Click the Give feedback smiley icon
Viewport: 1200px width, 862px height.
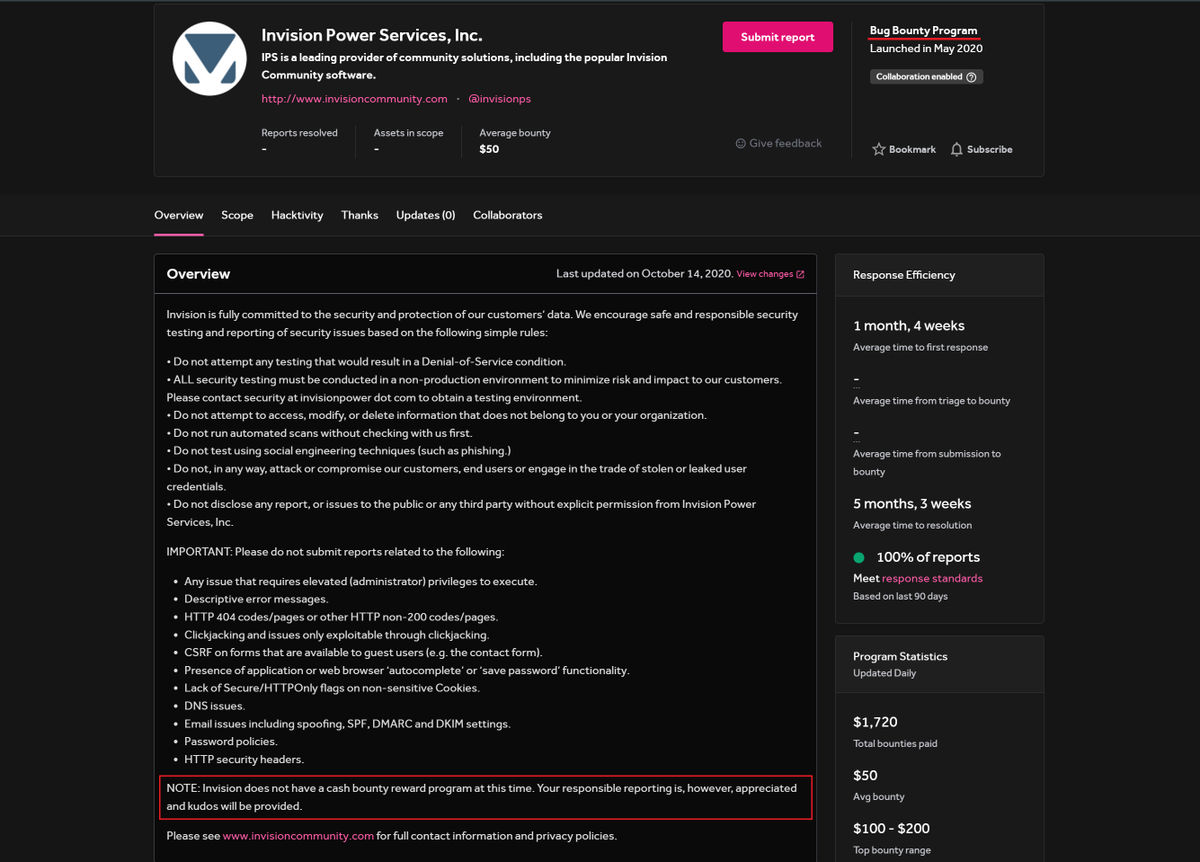coord(741,143)
